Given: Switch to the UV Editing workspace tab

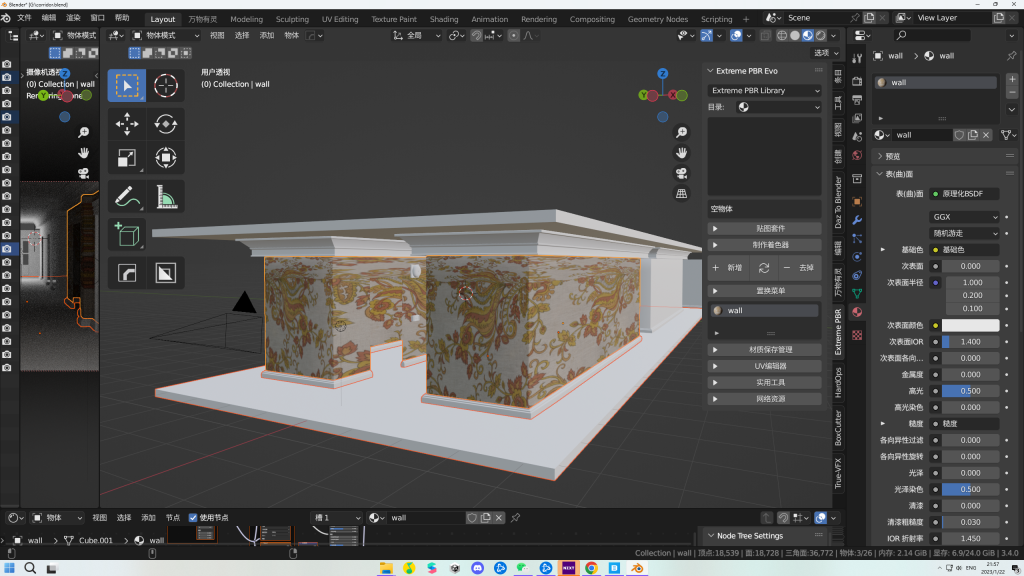Looking at the screenshot, I should pos(340,19).
